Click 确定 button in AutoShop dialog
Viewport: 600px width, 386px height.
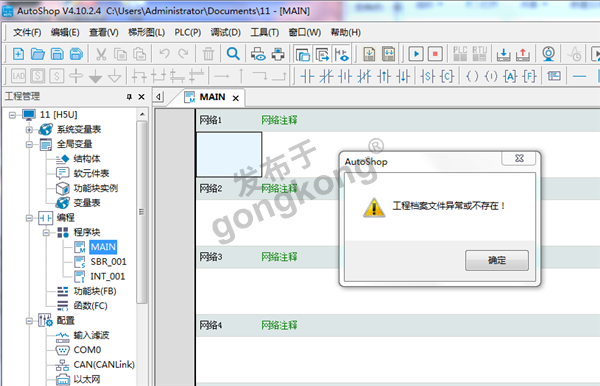click(497, 261)
